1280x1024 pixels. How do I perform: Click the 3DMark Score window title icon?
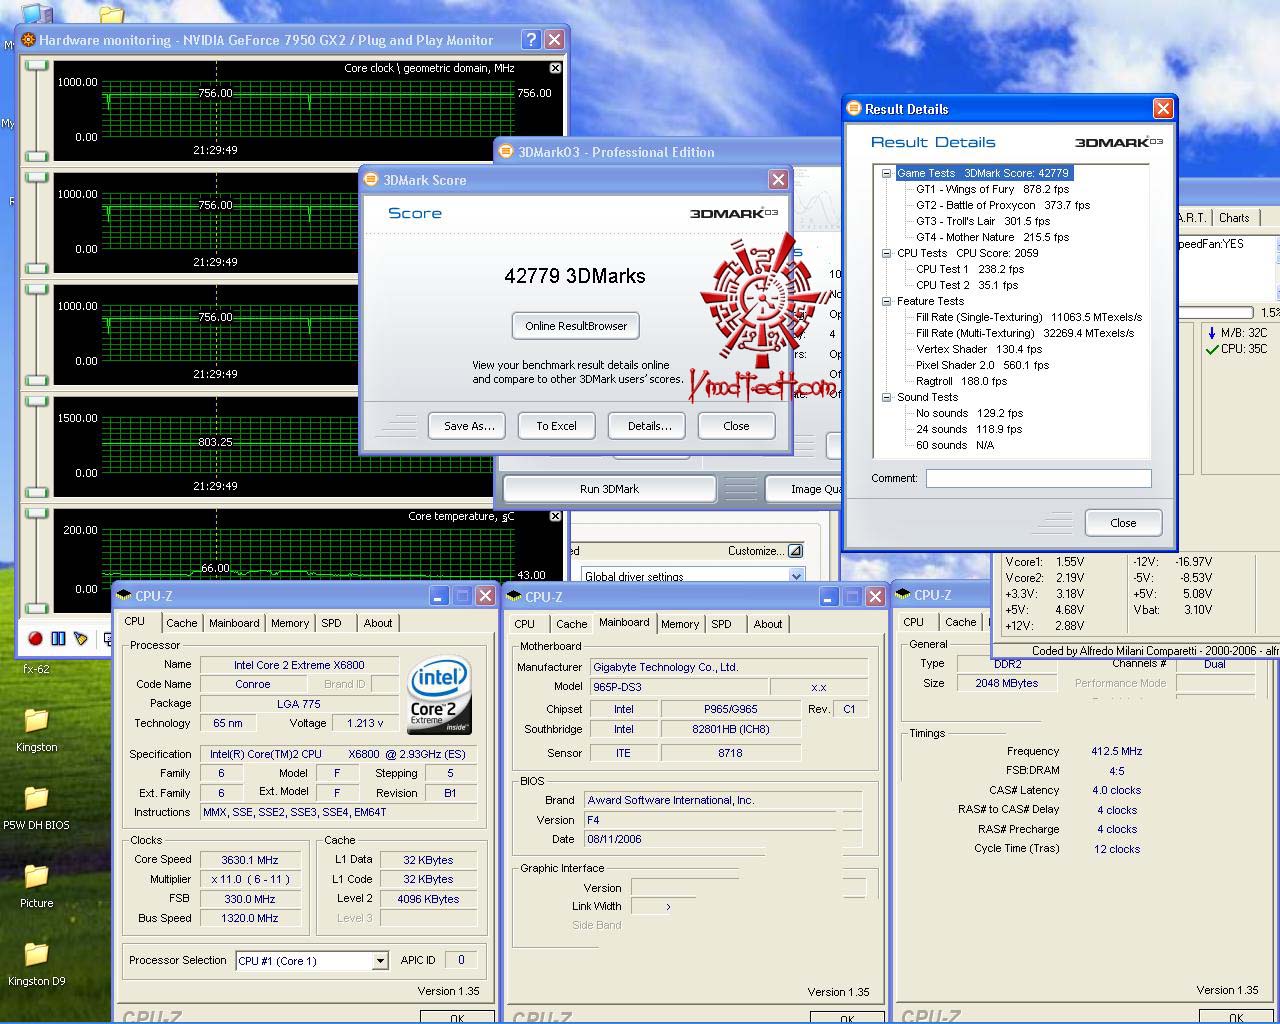[371, 180]
